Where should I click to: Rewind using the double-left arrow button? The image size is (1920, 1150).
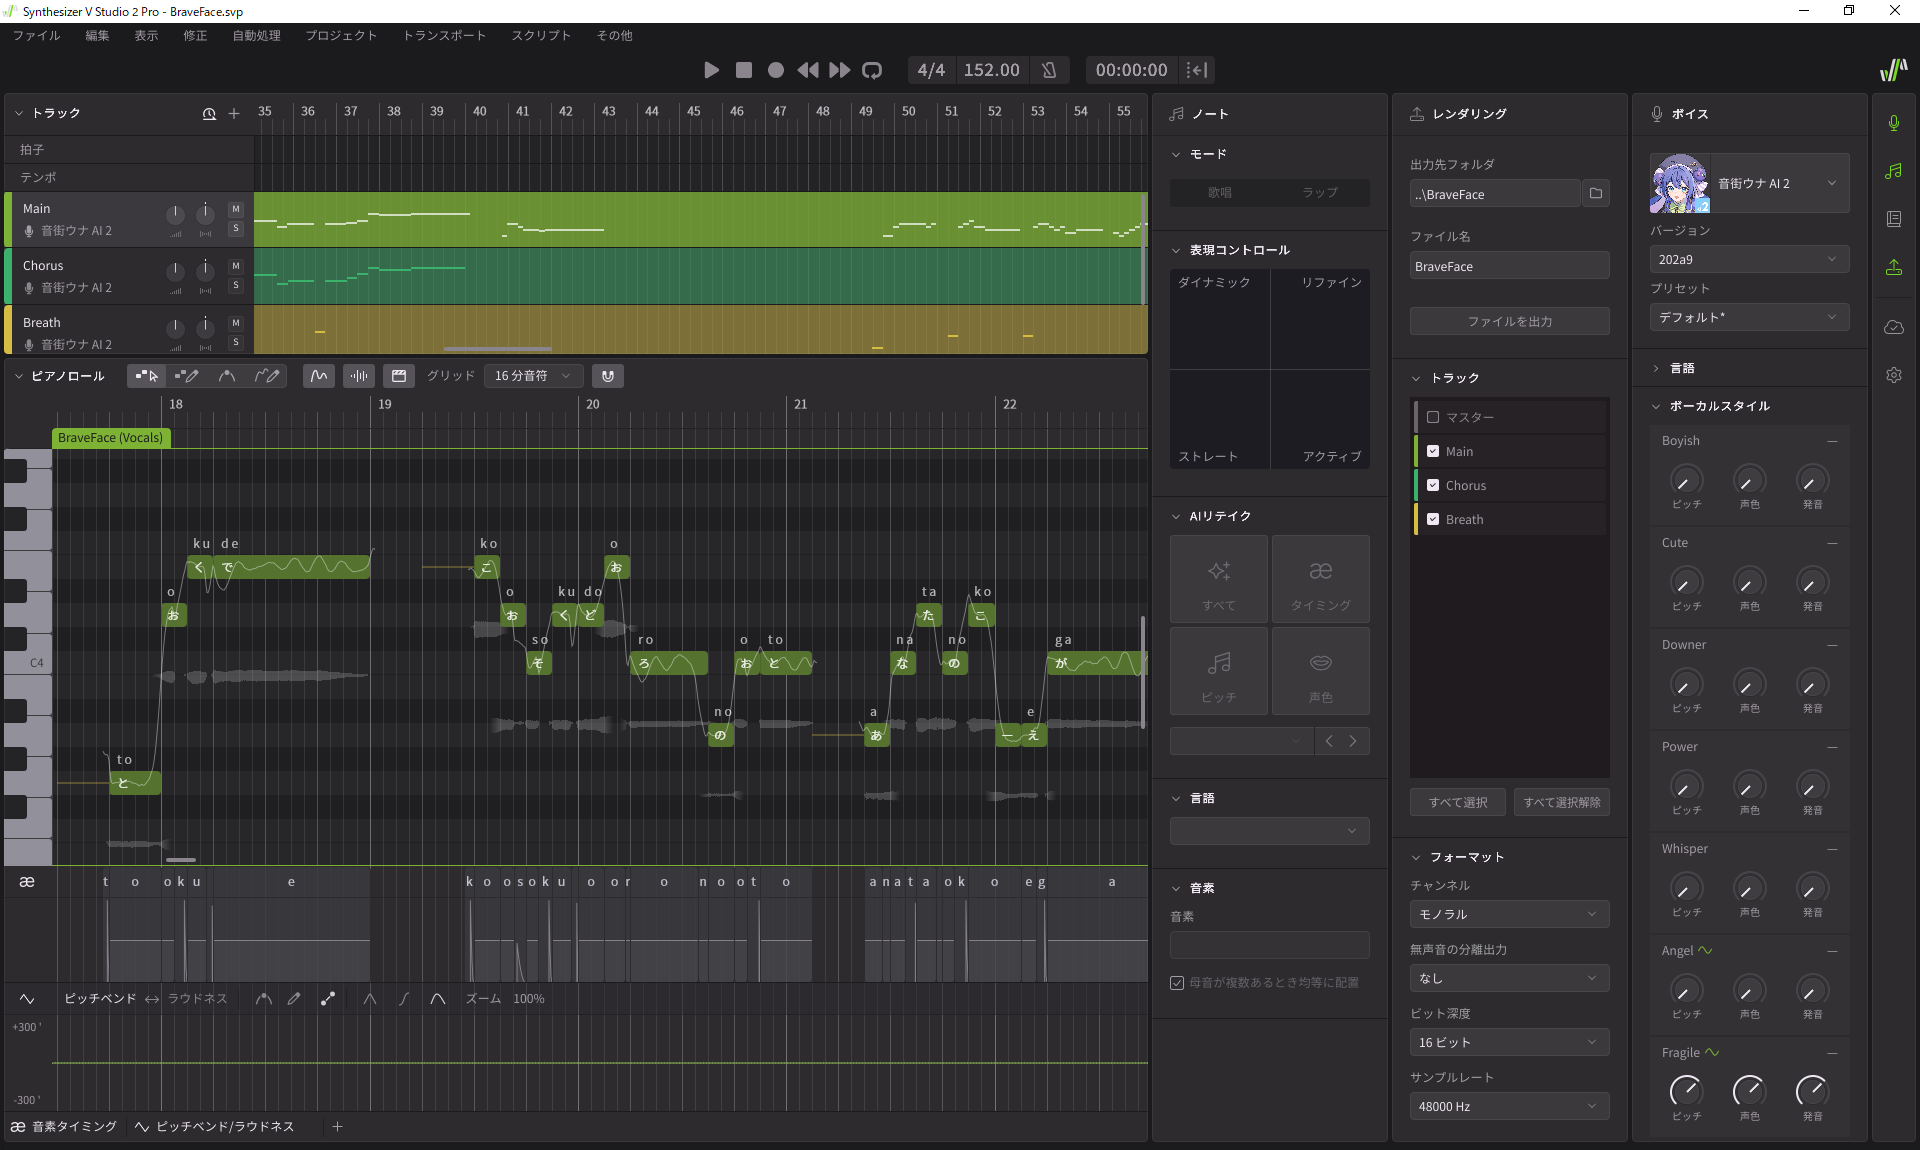click(x=807, y=70)
